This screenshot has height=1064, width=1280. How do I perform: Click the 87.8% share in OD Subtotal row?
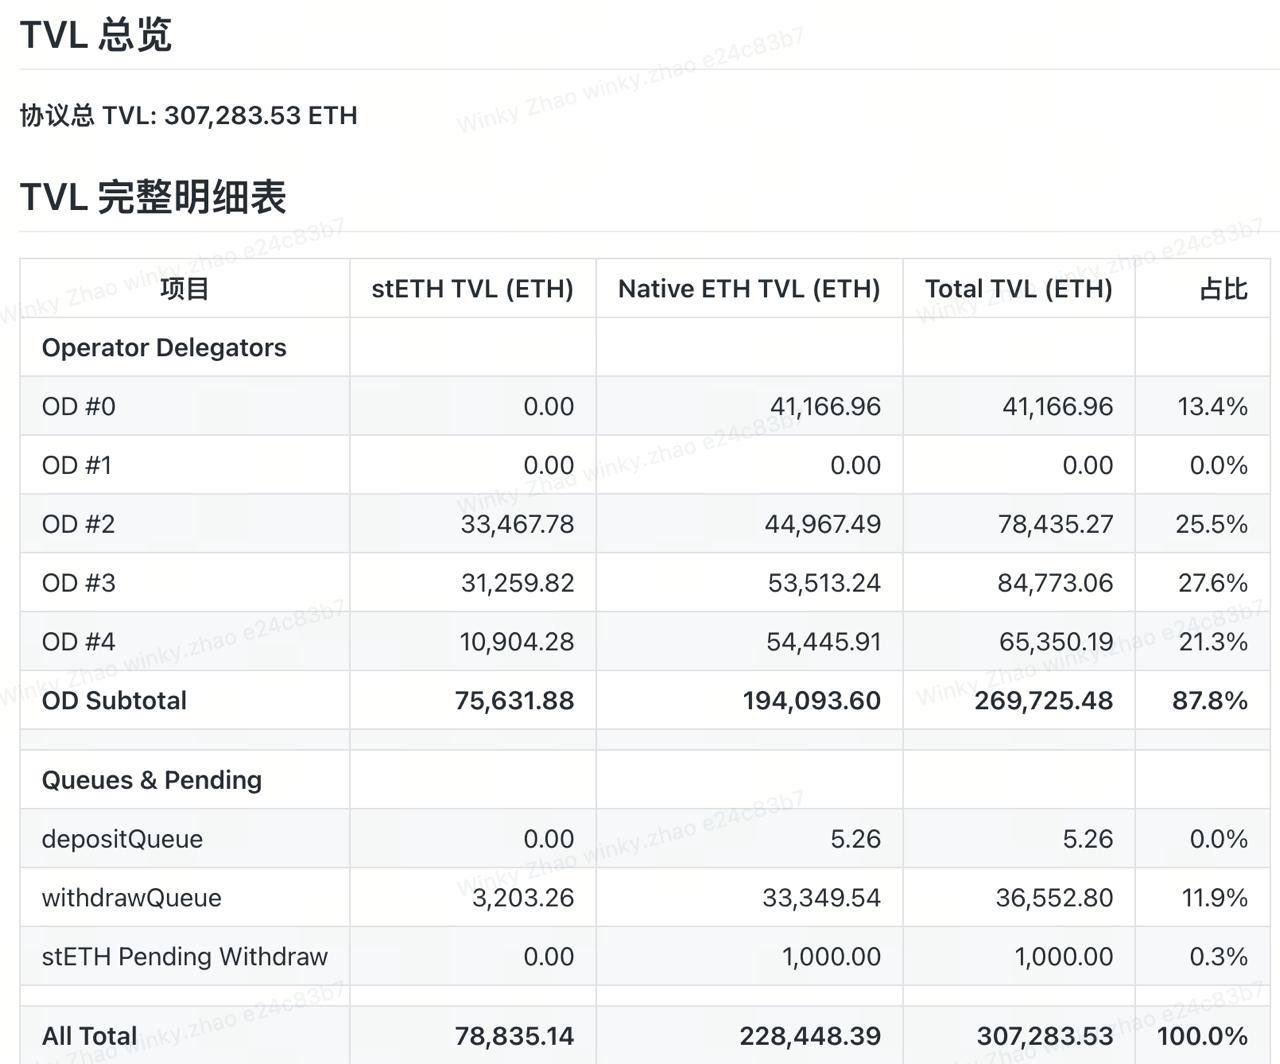point(1210,701)
